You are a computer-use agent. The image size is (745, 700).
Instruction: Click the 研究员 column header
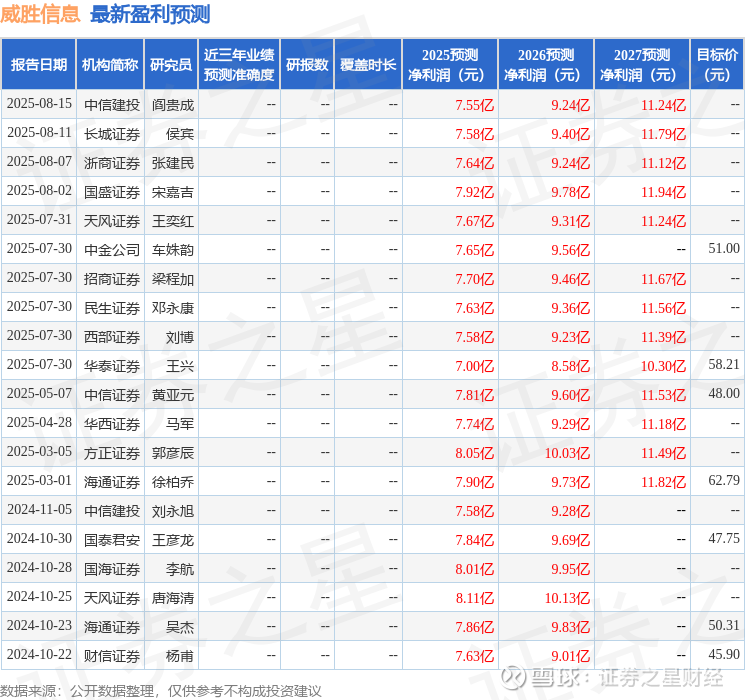pos(171,65)
